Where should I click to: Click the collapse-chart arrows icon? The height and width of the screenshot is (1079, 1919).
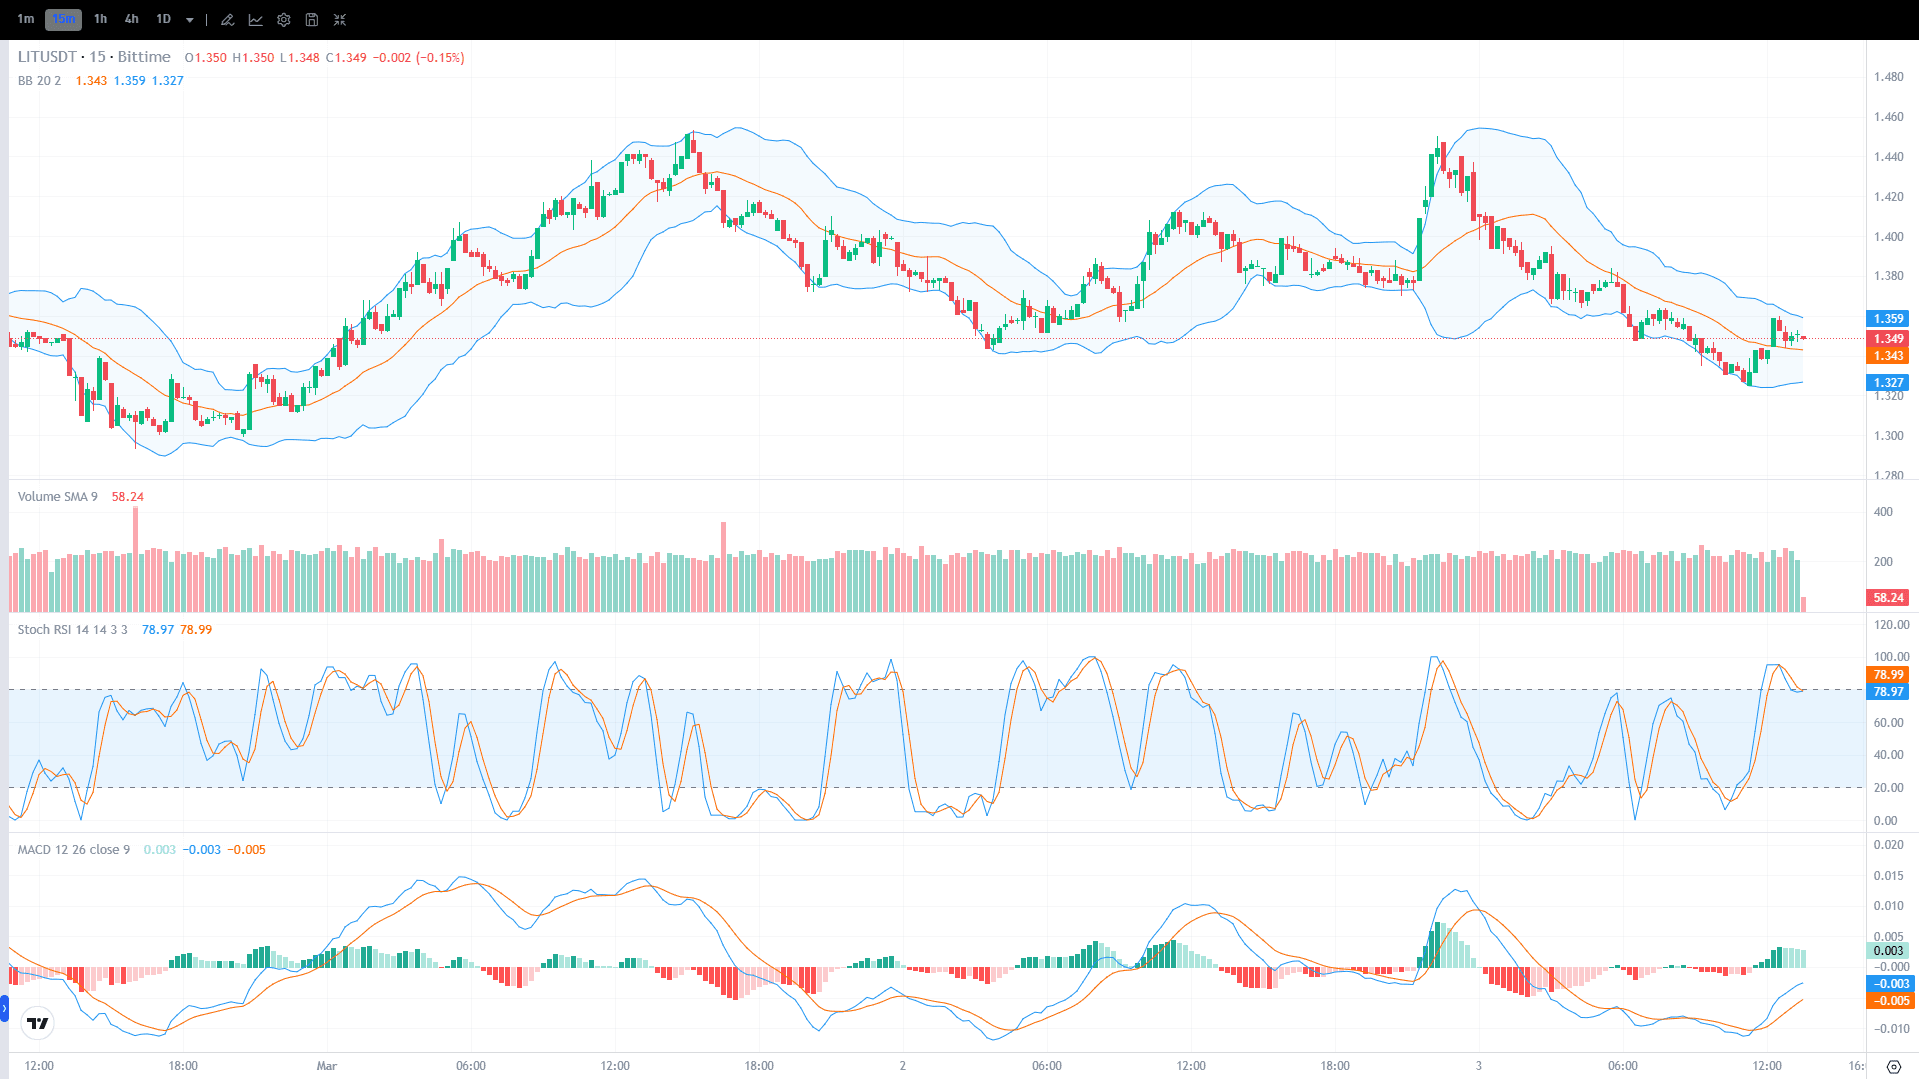340,19
